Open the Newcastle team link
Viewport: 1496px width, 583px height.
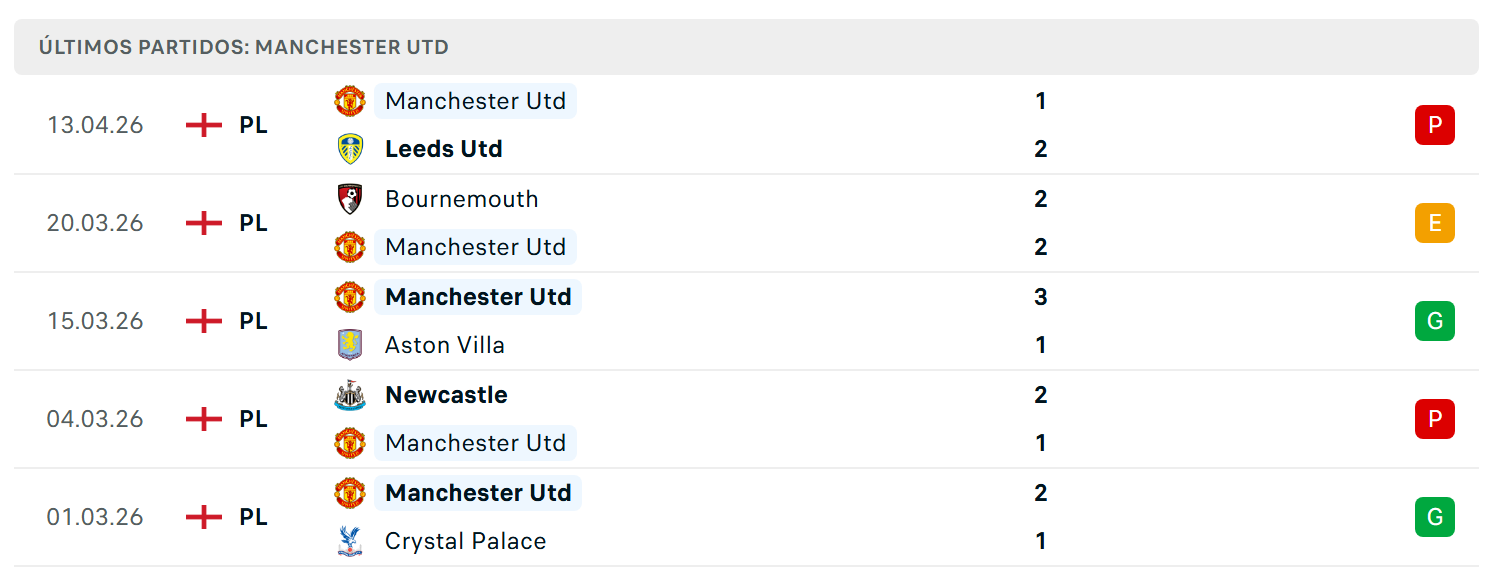[446, 395]
